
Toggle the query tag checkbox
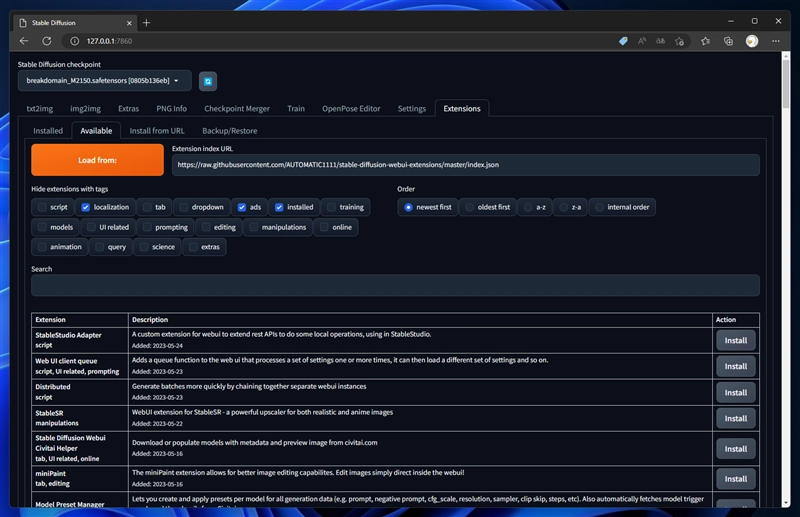pyautogui.click(x=99, y=247)
